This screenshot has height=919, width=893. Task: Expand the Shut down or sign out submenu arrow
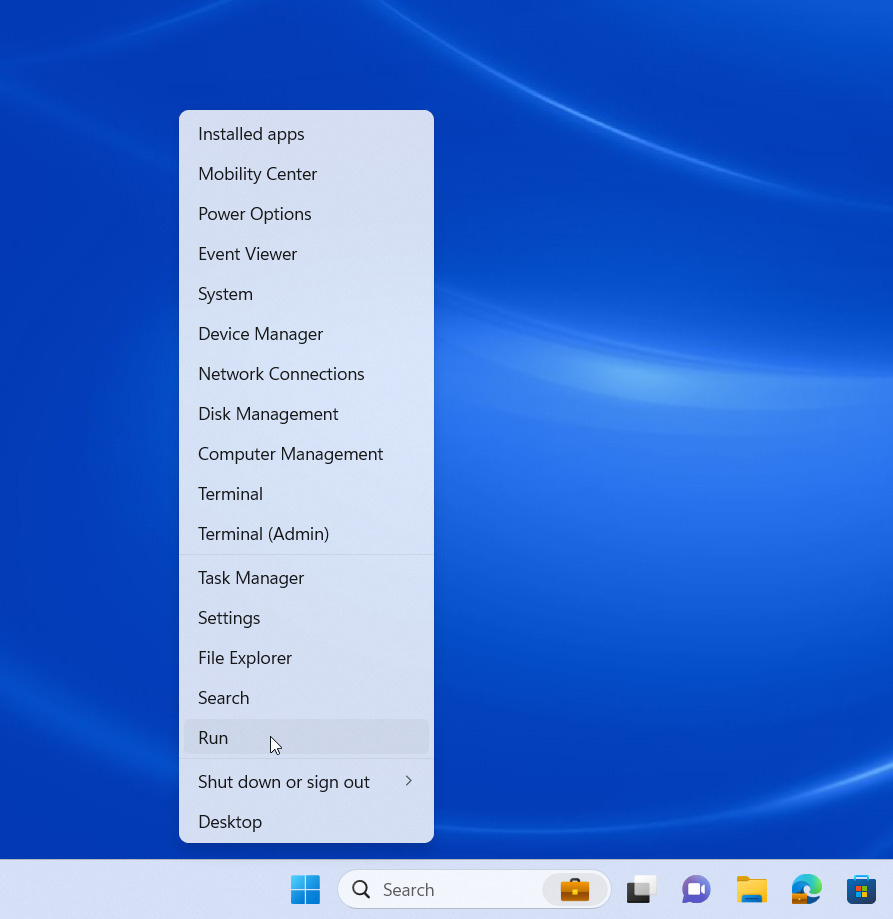[408, 781]
